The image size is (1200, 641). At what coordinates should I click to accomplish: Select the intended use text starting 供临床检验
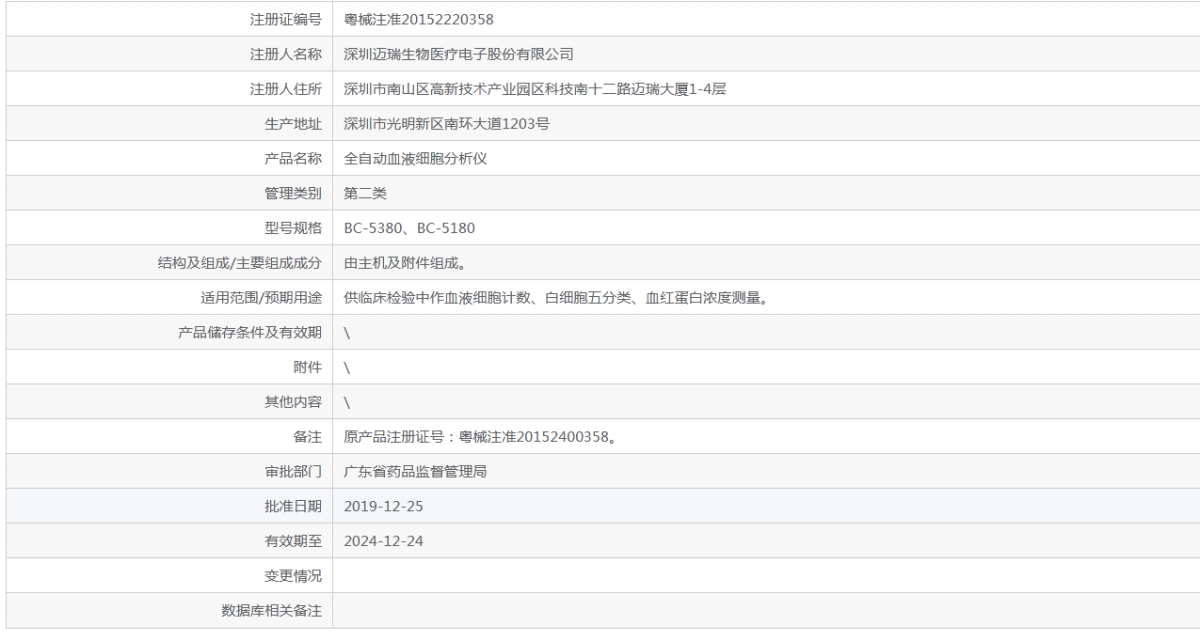555,297
